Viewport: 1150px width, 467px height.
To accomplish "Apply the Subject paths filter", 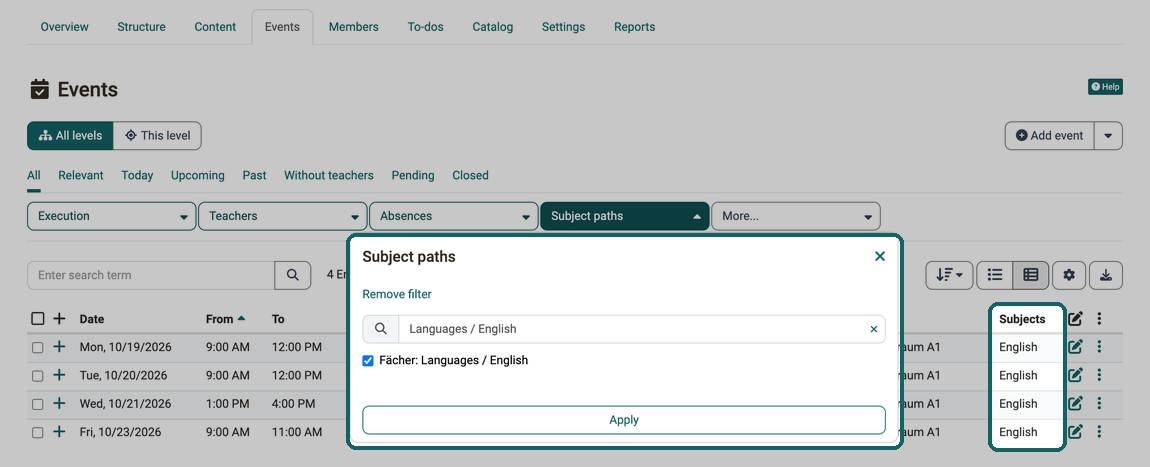I will [624, 420].
